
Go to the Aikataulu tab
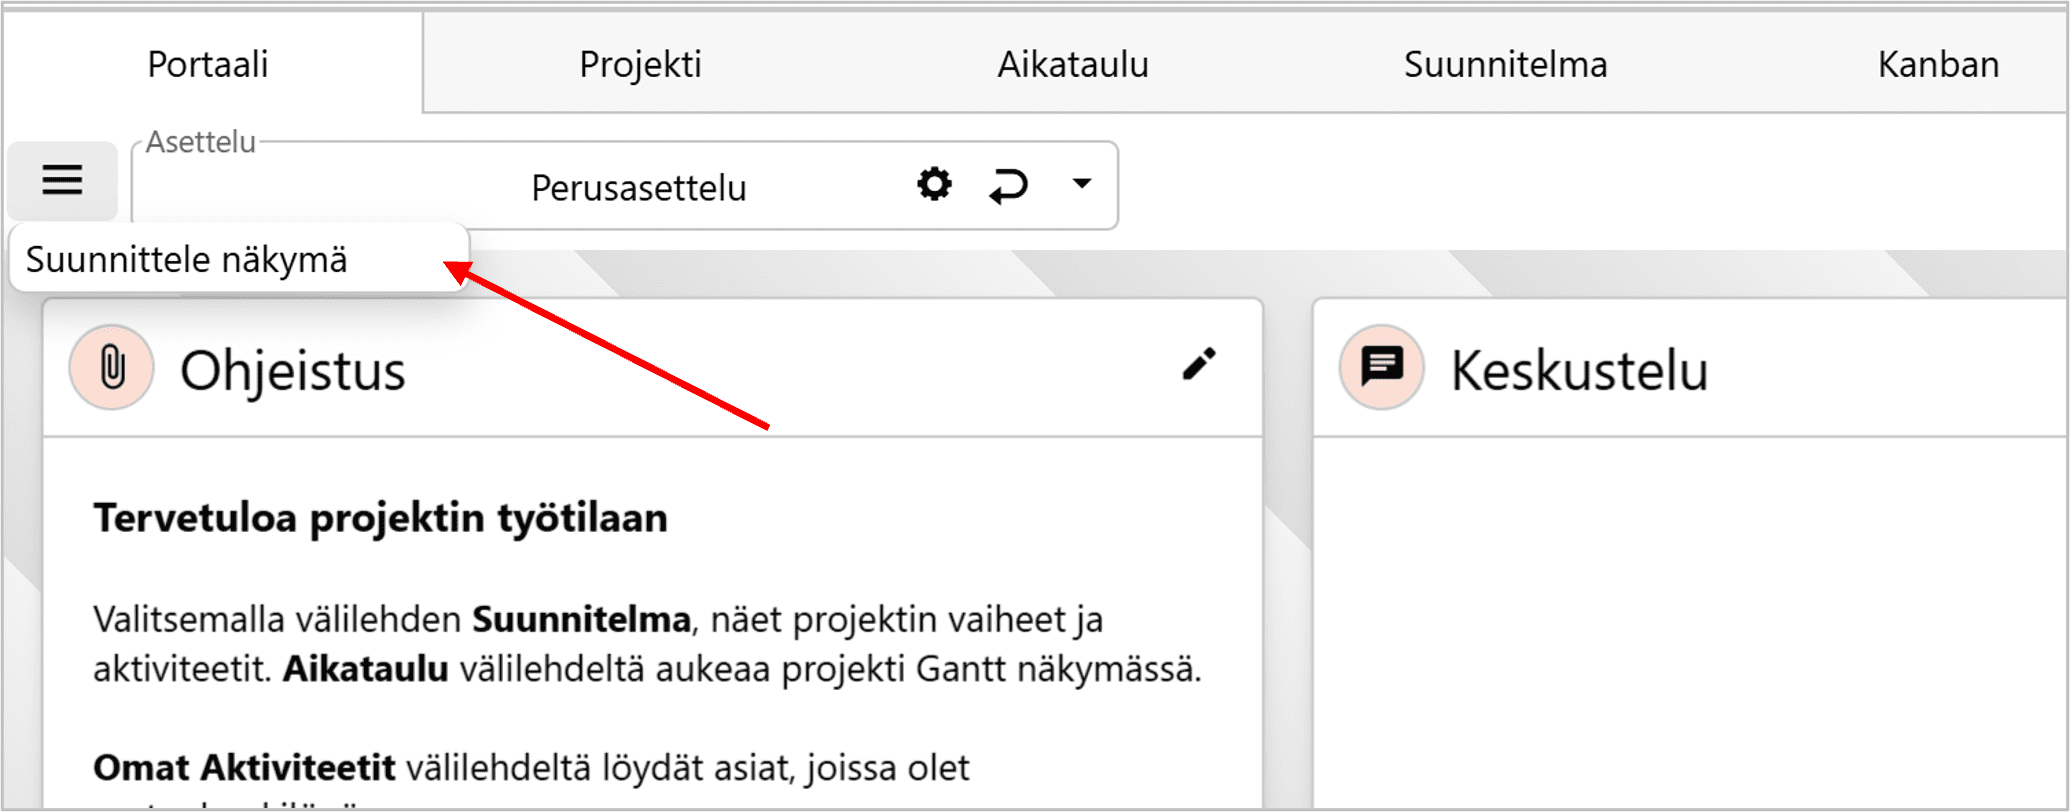(x=1073, y=64)
